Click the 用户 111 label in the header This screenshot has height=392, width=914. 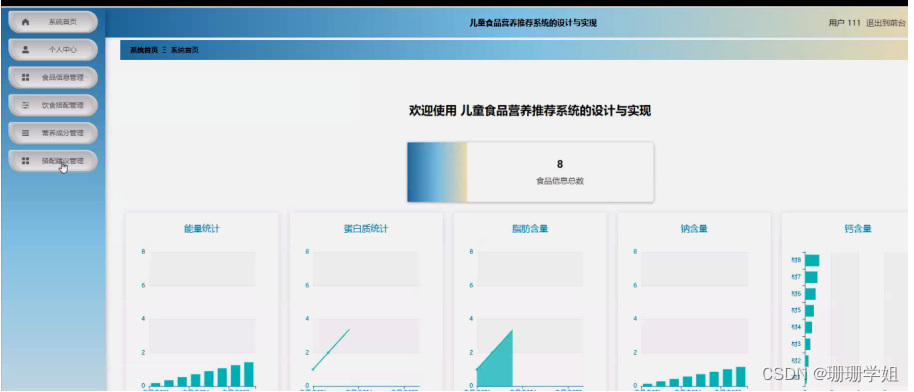[844, 23]
